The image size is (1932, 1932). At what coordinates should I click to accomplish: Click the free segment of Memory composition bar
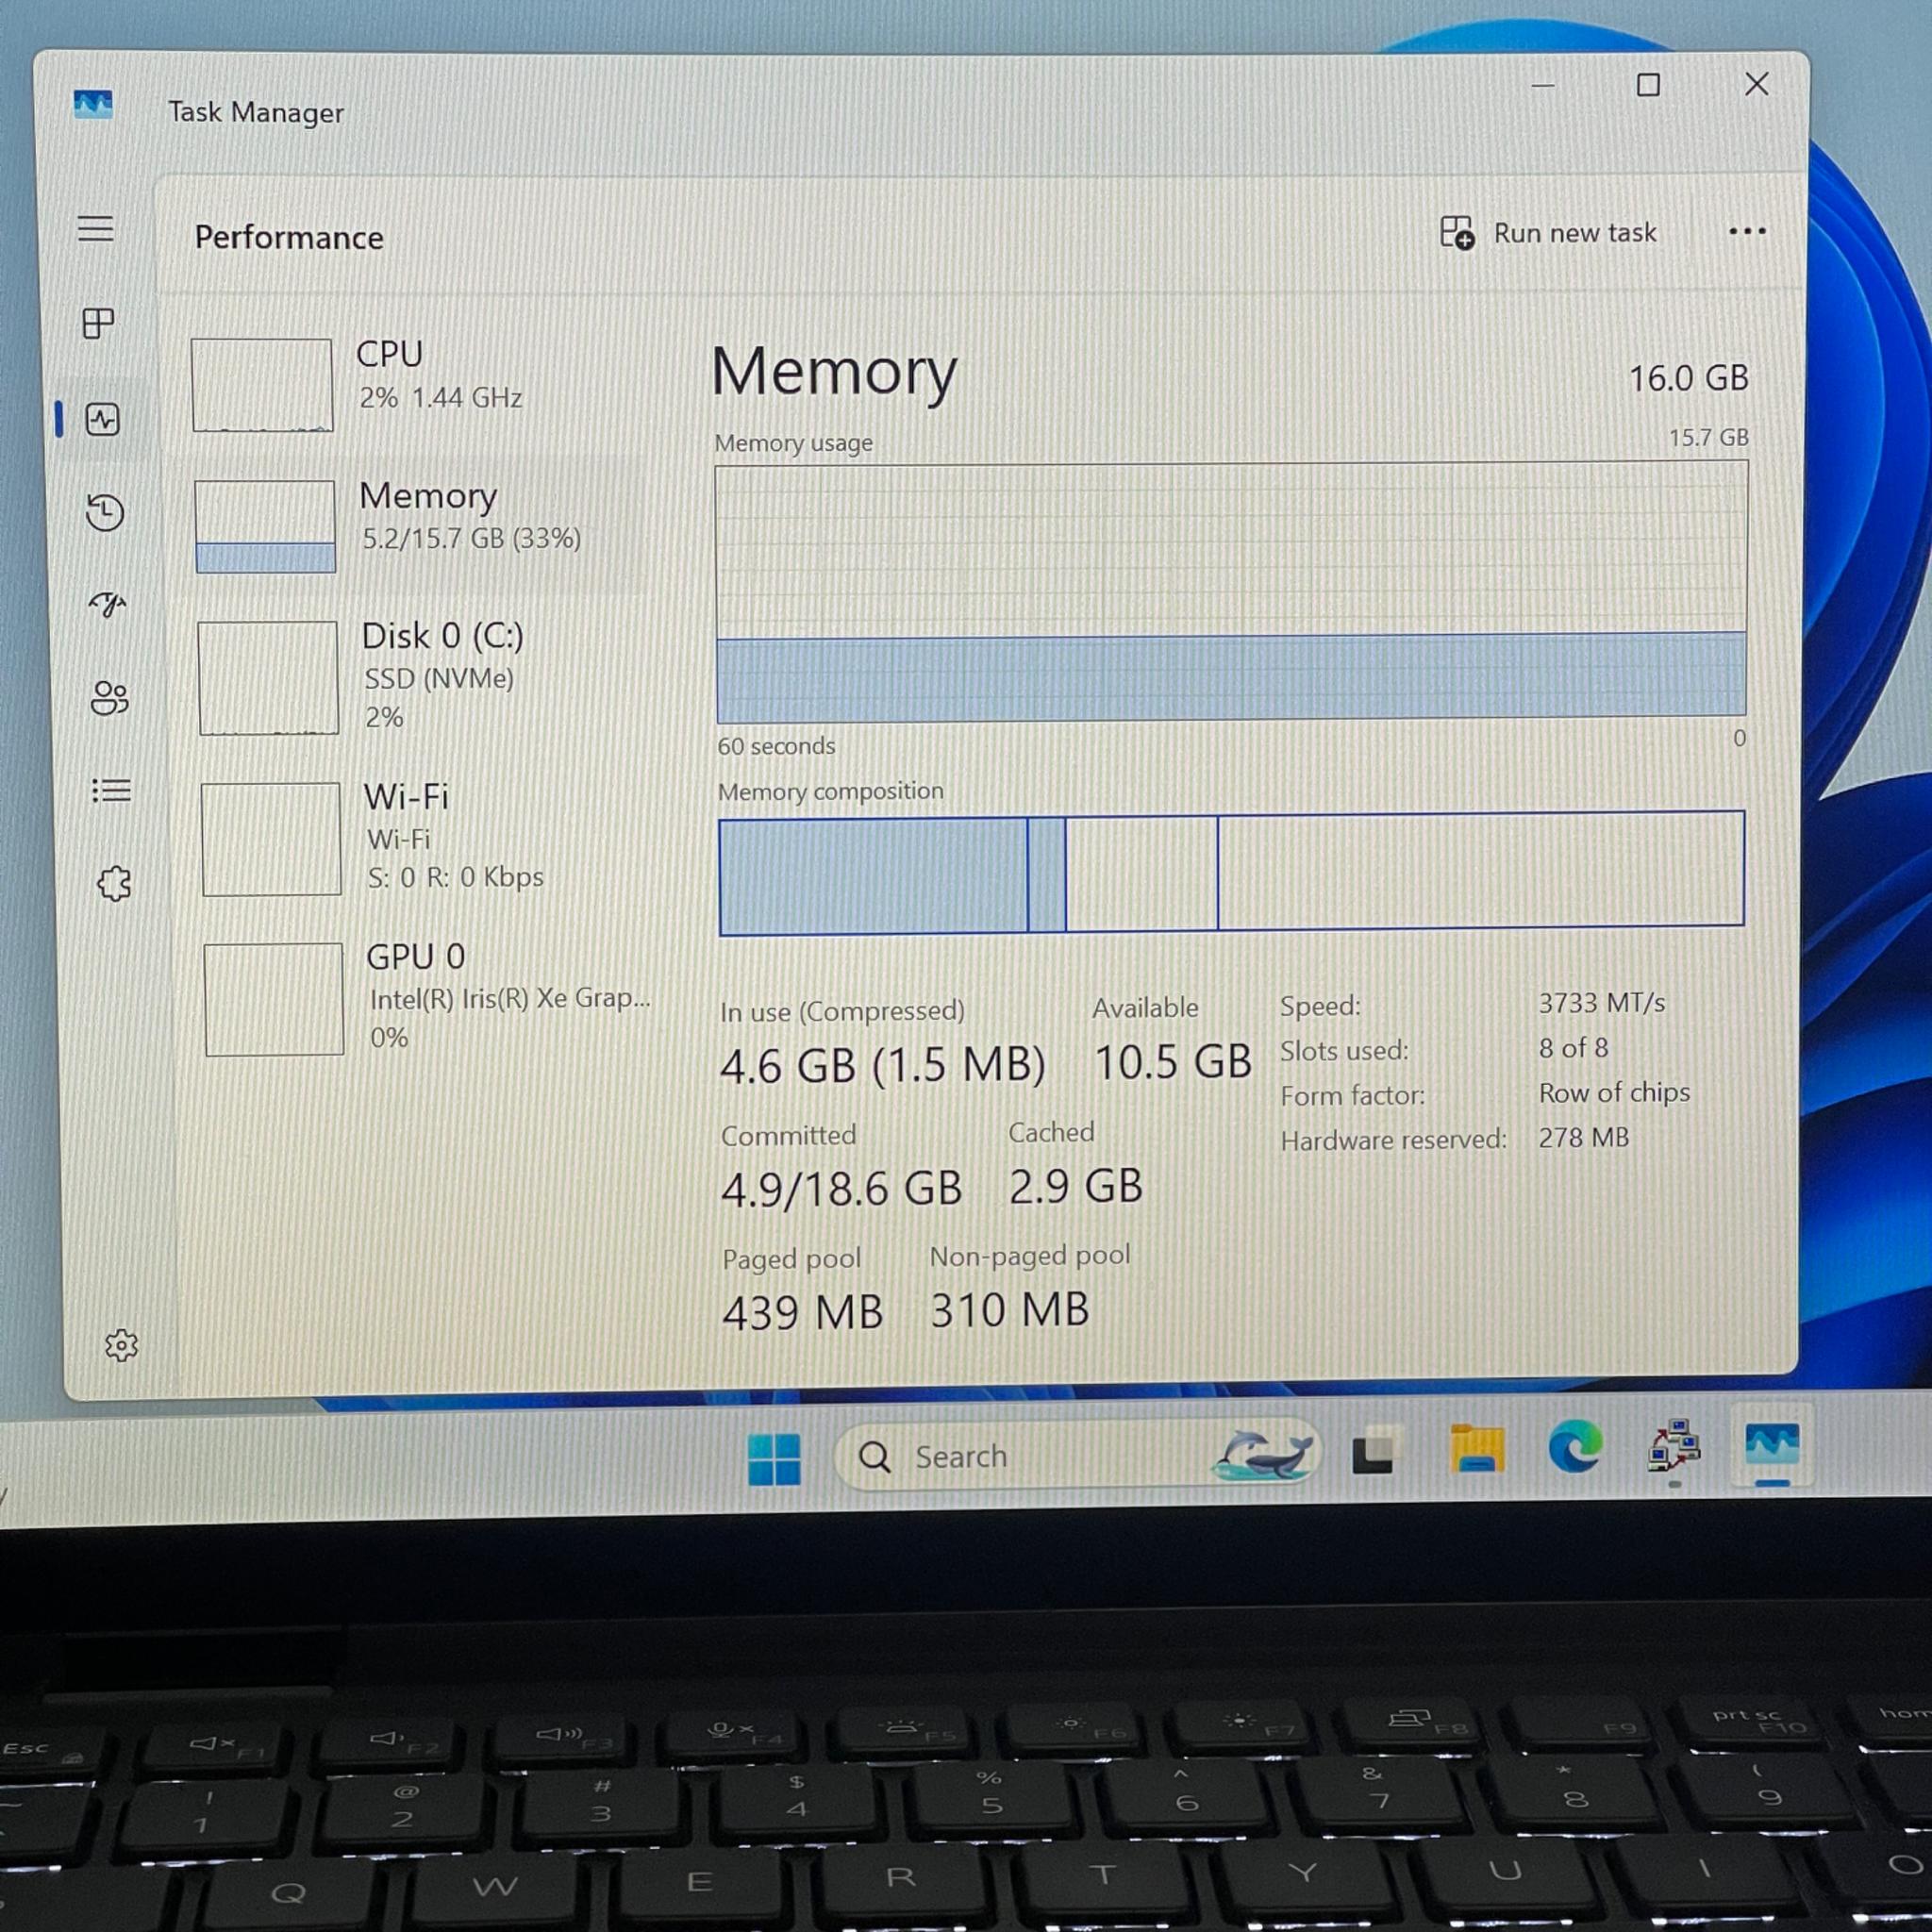pos(1481,870)
